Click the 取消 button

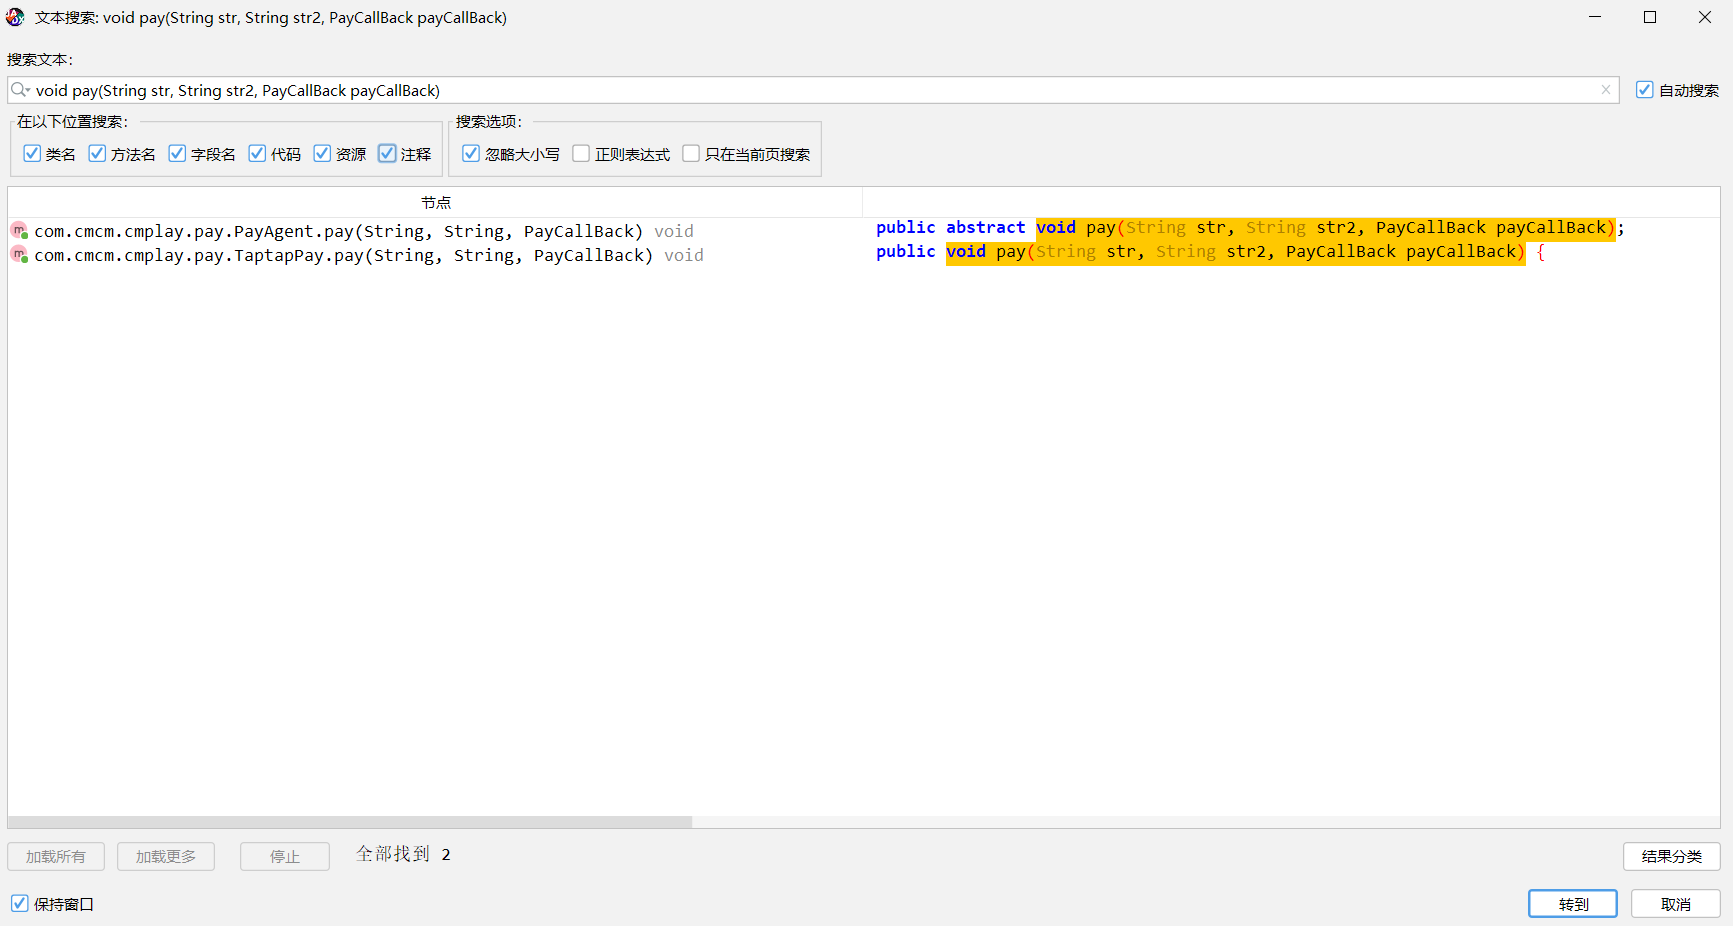pos(1675,904)
